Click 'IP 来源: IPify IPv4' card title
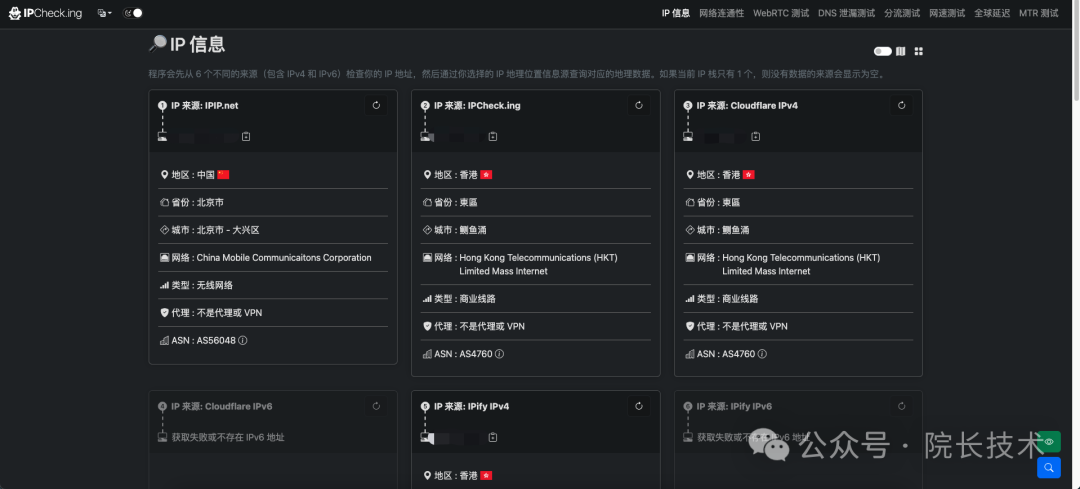 471,406
